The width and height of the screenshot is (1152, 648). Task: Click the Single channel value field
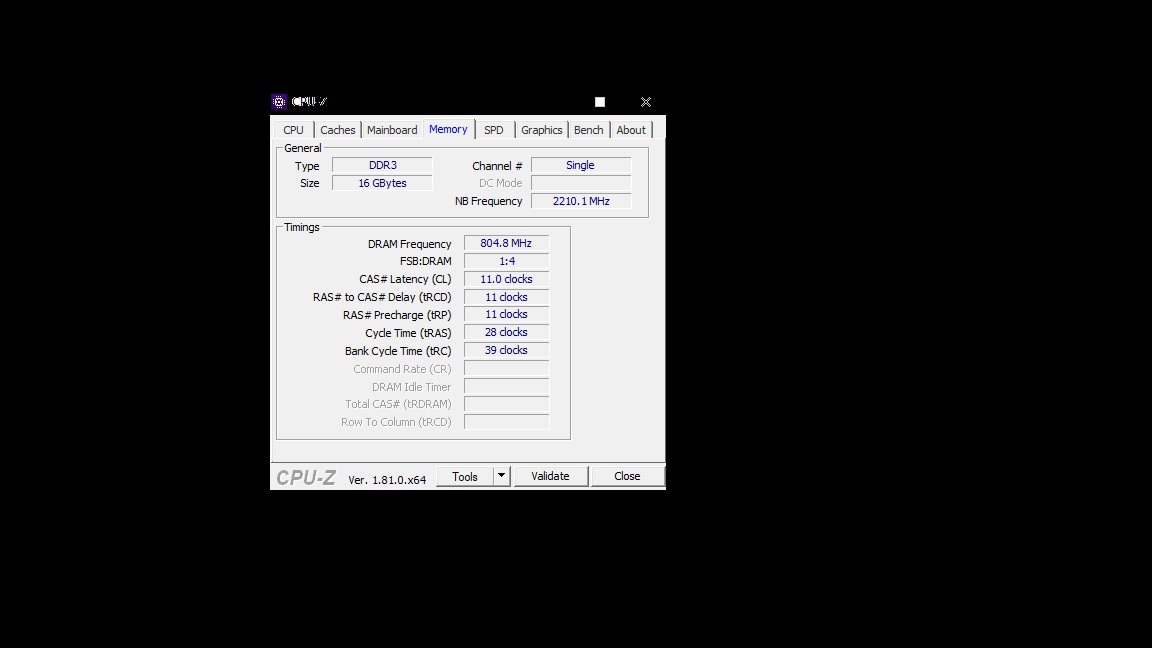pyautogui.click(x=580, y=165)
